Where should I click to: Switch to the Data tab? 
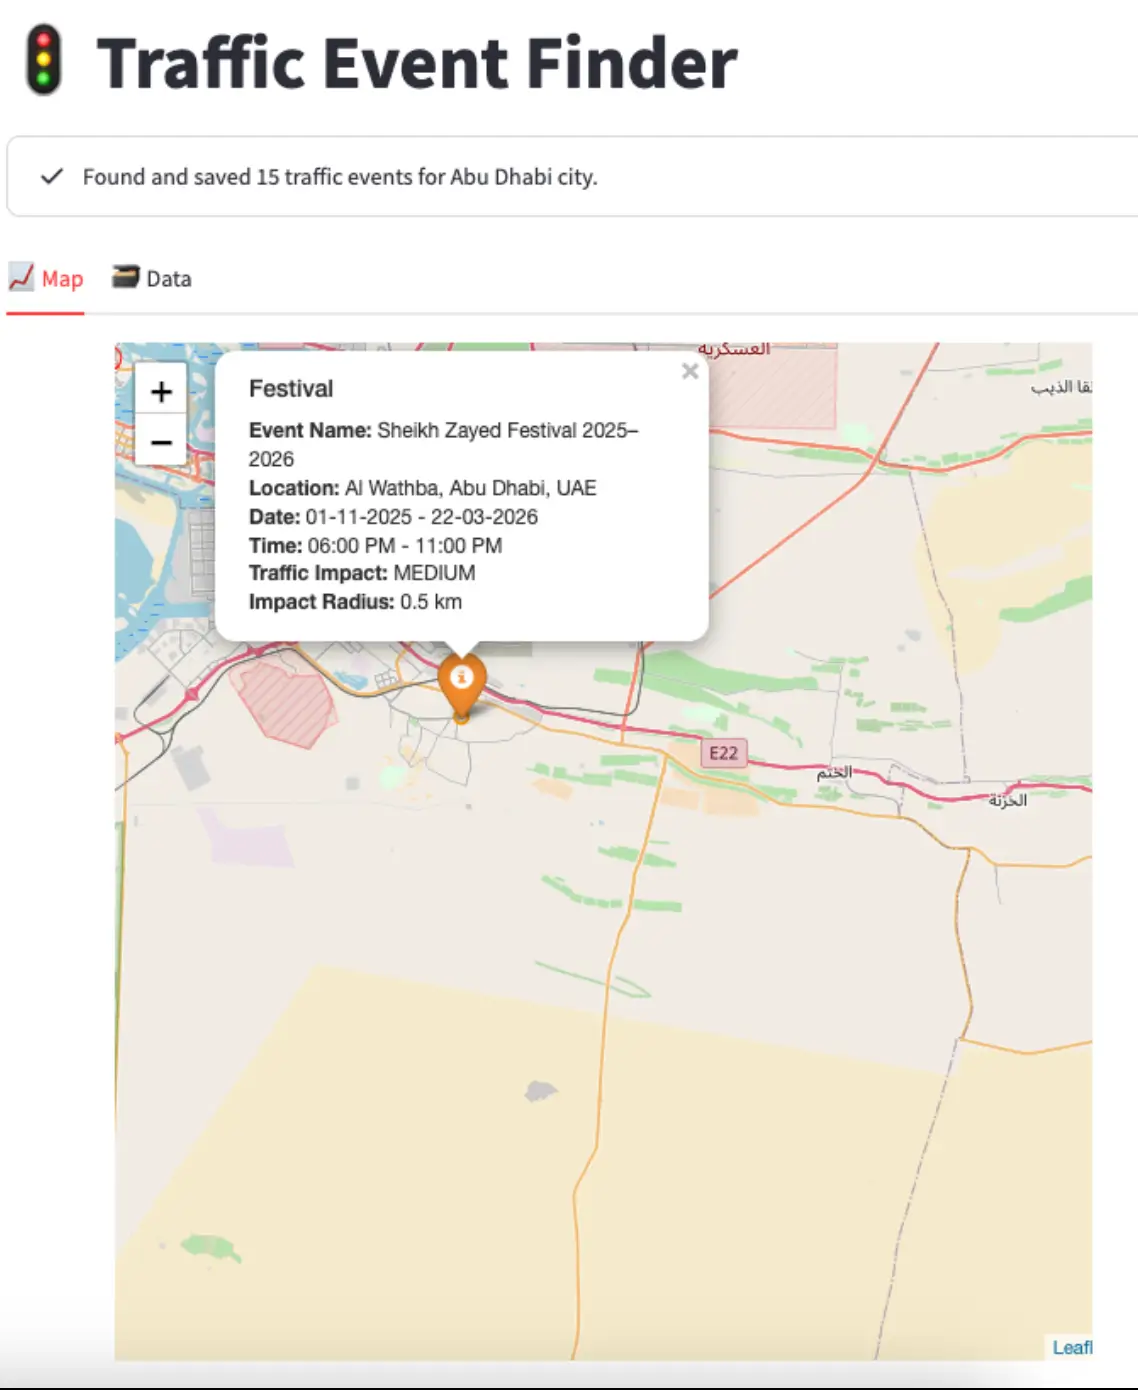pyautogui.click(x=168, y=278)
